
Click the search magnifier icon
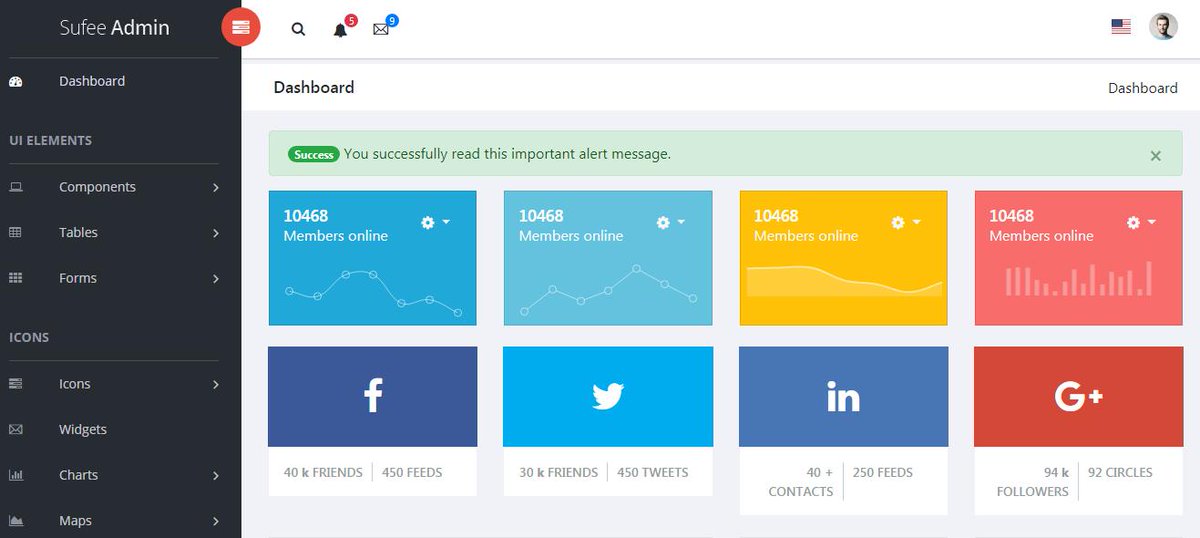pos(298,29)
